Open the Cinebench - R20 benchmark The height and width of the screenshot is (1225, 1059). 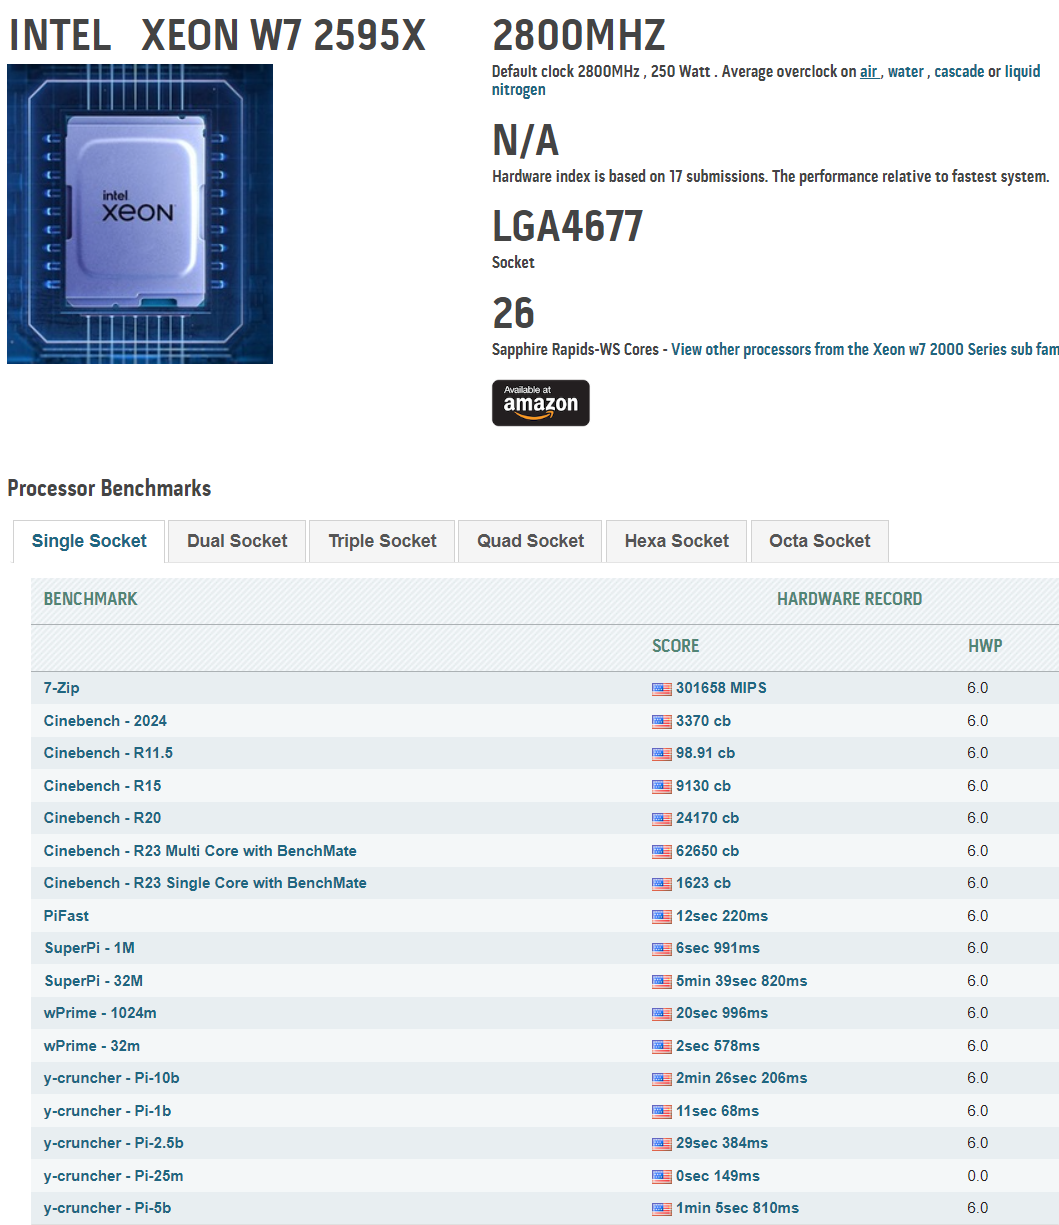coord(102,818)
